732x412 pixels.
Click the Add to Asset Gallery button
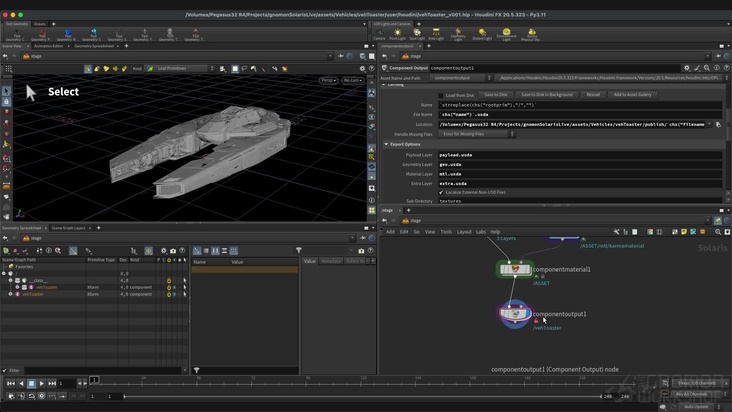pyautogui.click(x=632, y=94)
